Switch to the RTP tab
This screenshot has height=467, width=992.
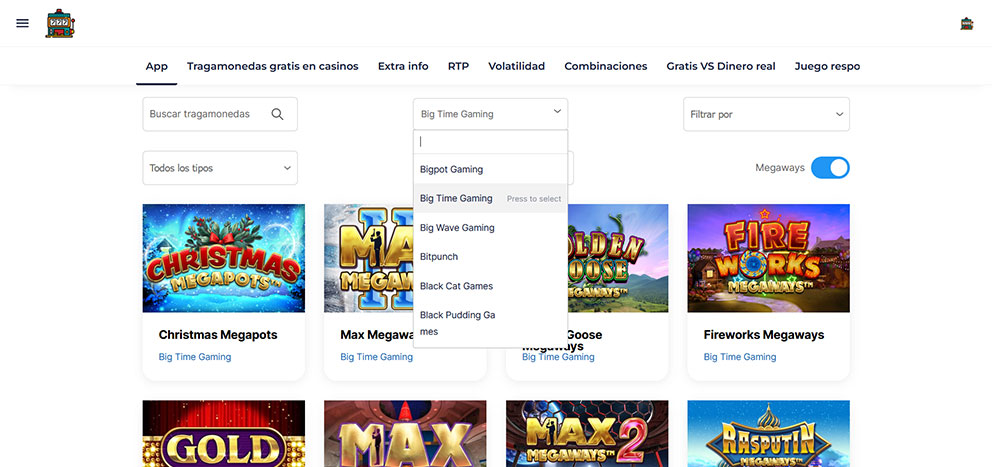coord(458,66)
